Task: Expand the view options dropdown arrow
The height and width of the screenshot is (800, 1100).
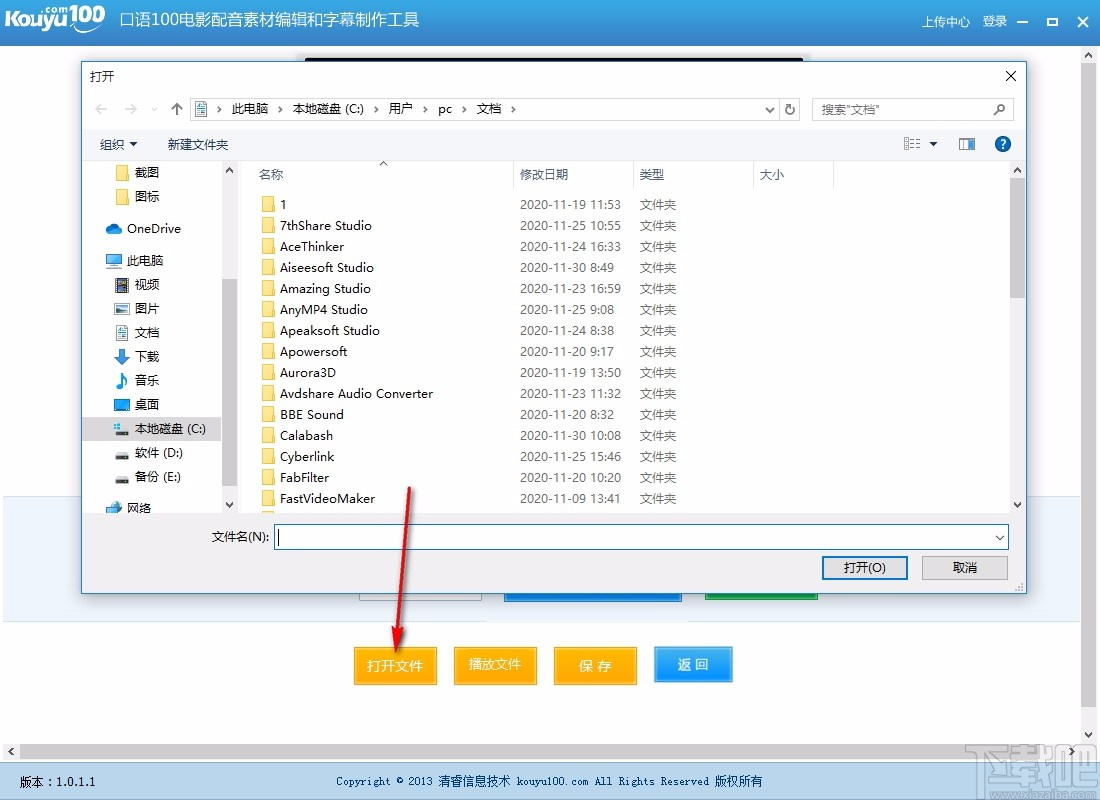Action: (x=934, y=144)
